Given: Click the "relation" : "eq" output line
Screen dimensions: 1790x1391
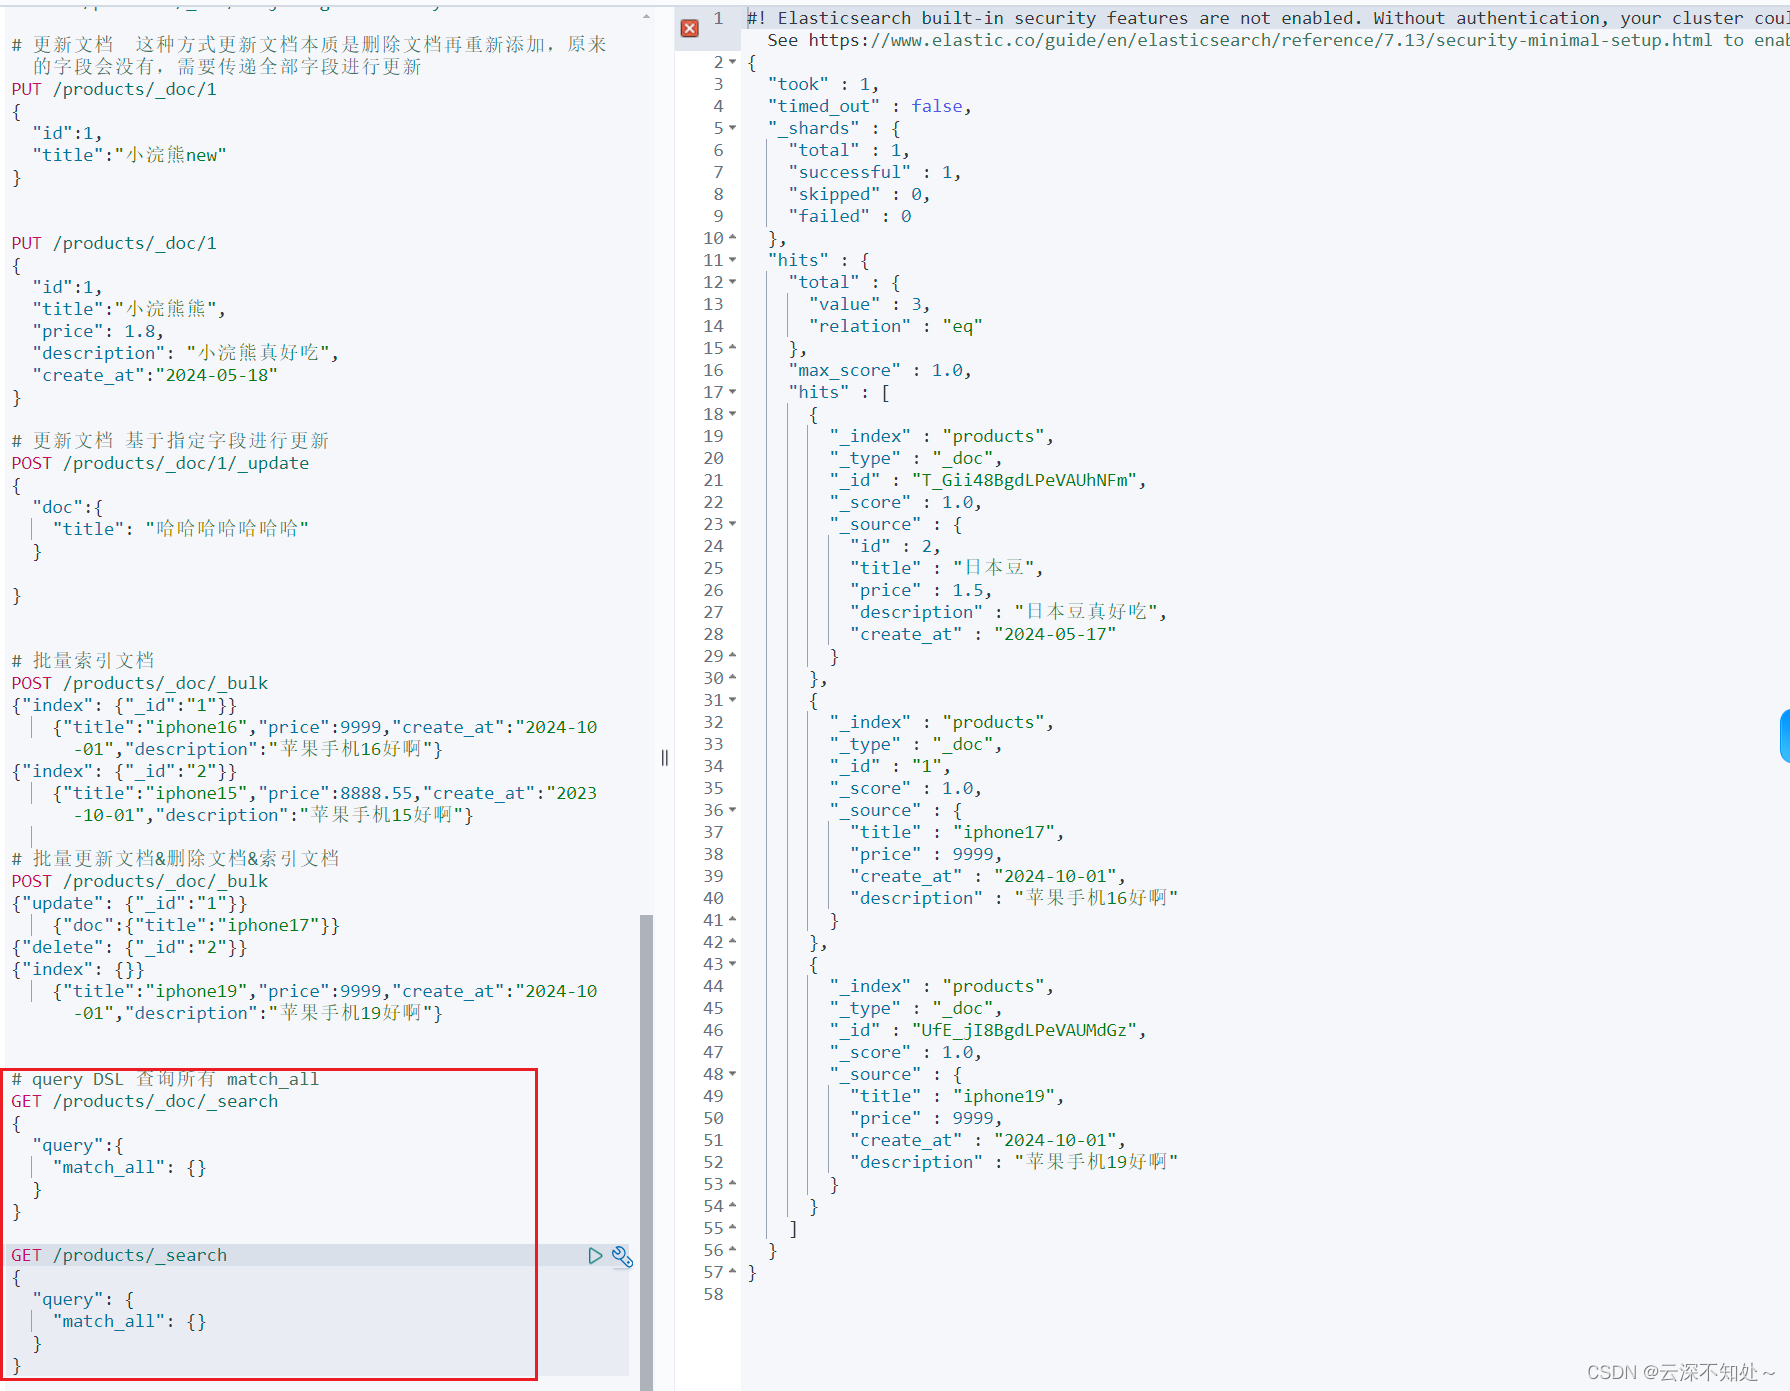Looking at the screenshot, I should coord(896,326).
